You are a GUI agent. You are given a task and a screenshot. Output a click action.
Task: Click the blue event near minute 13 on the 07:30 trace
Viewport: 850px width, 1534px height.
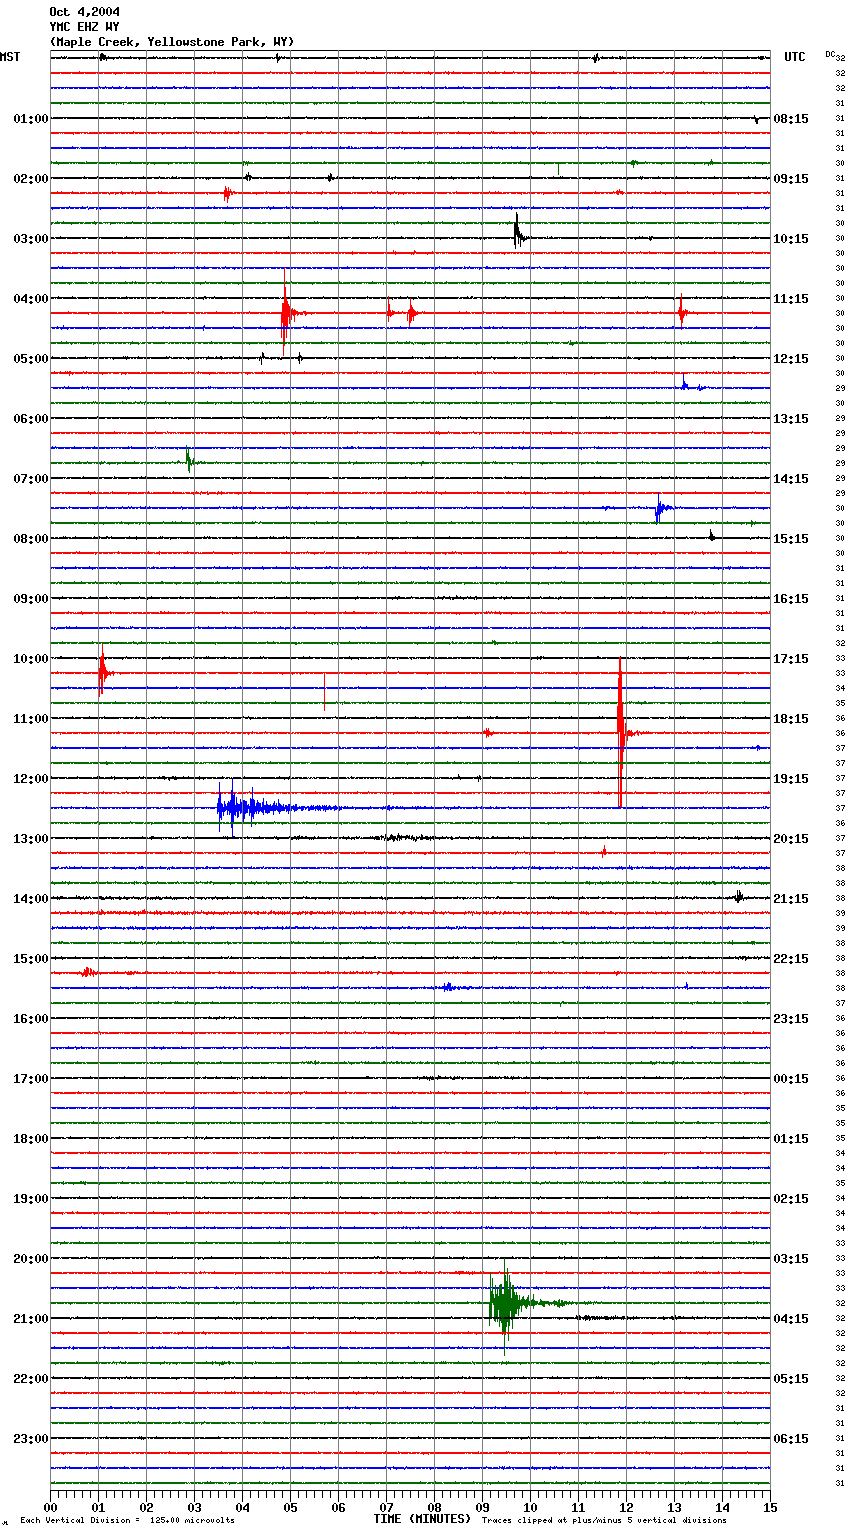coord(659,508)
